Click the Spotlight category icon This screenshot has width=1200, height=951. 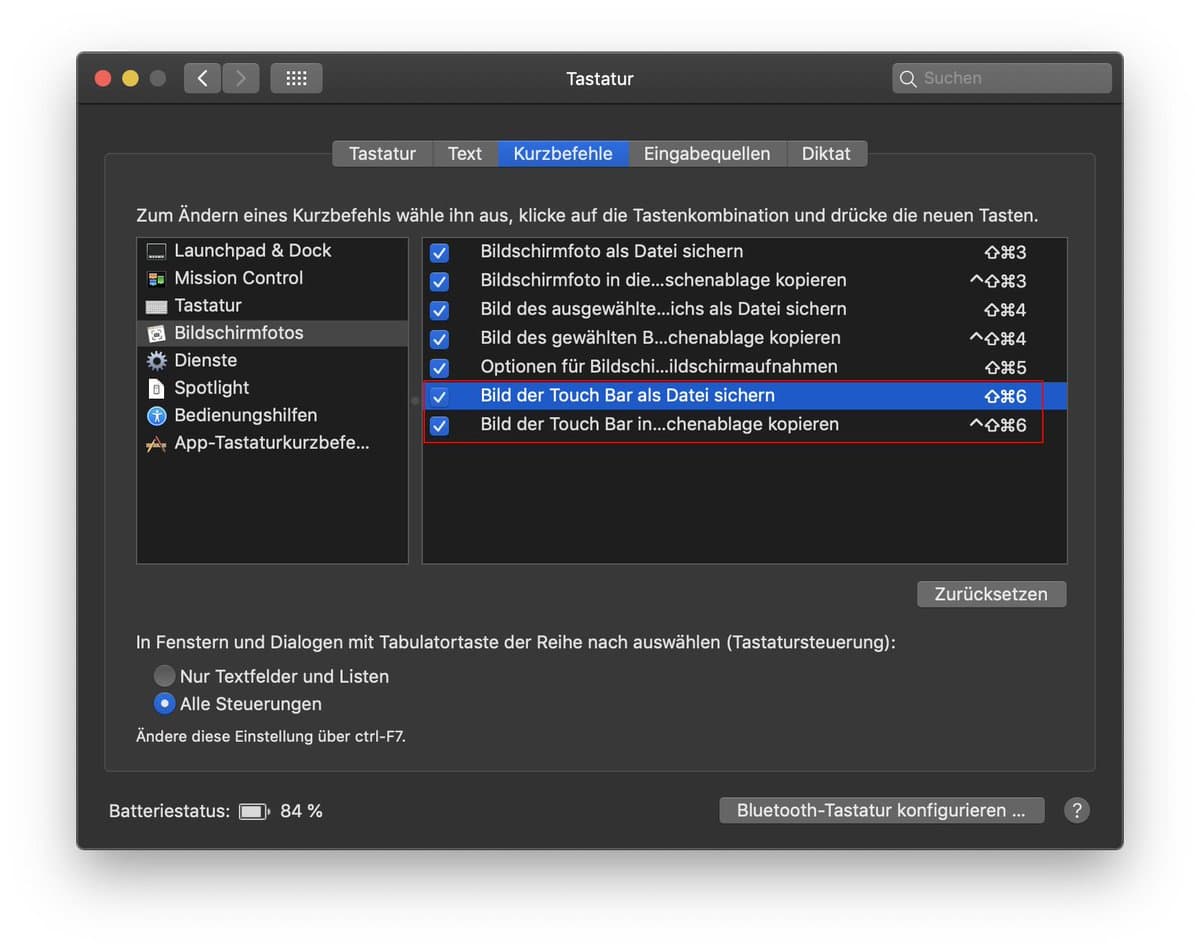coord(156,388)
